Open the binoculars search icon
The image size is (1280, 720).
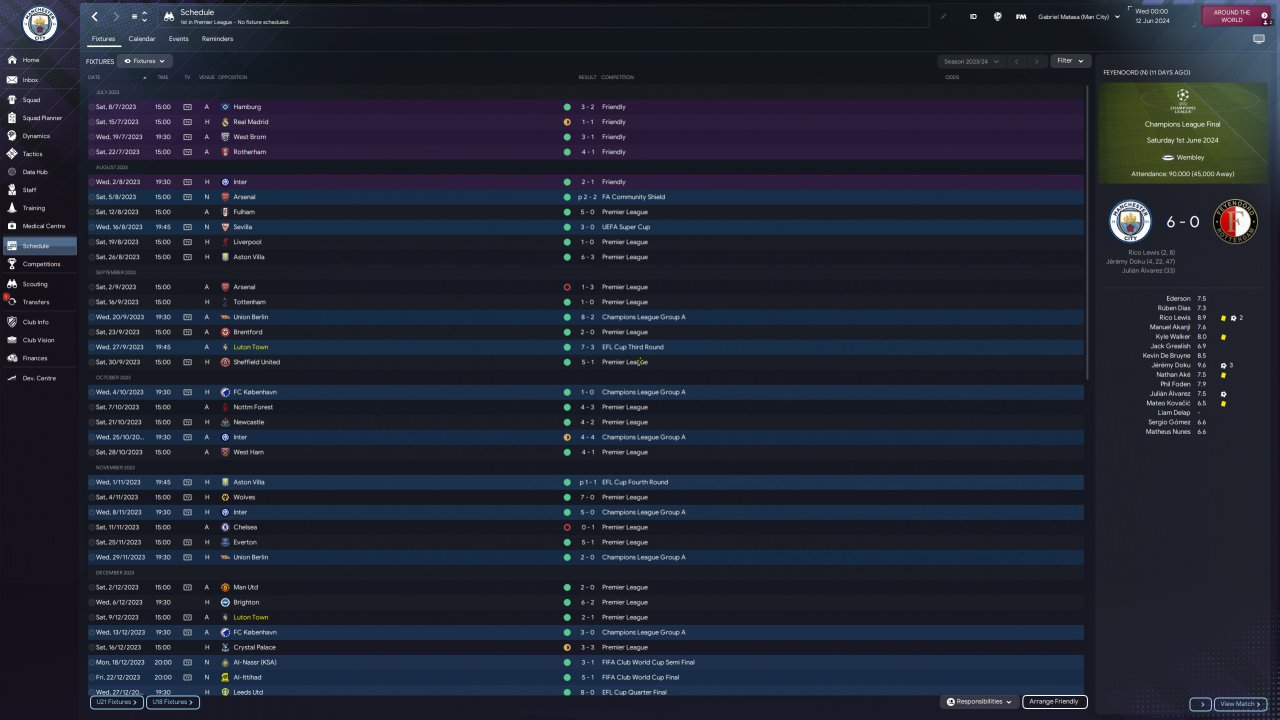(x=168, y=17)
